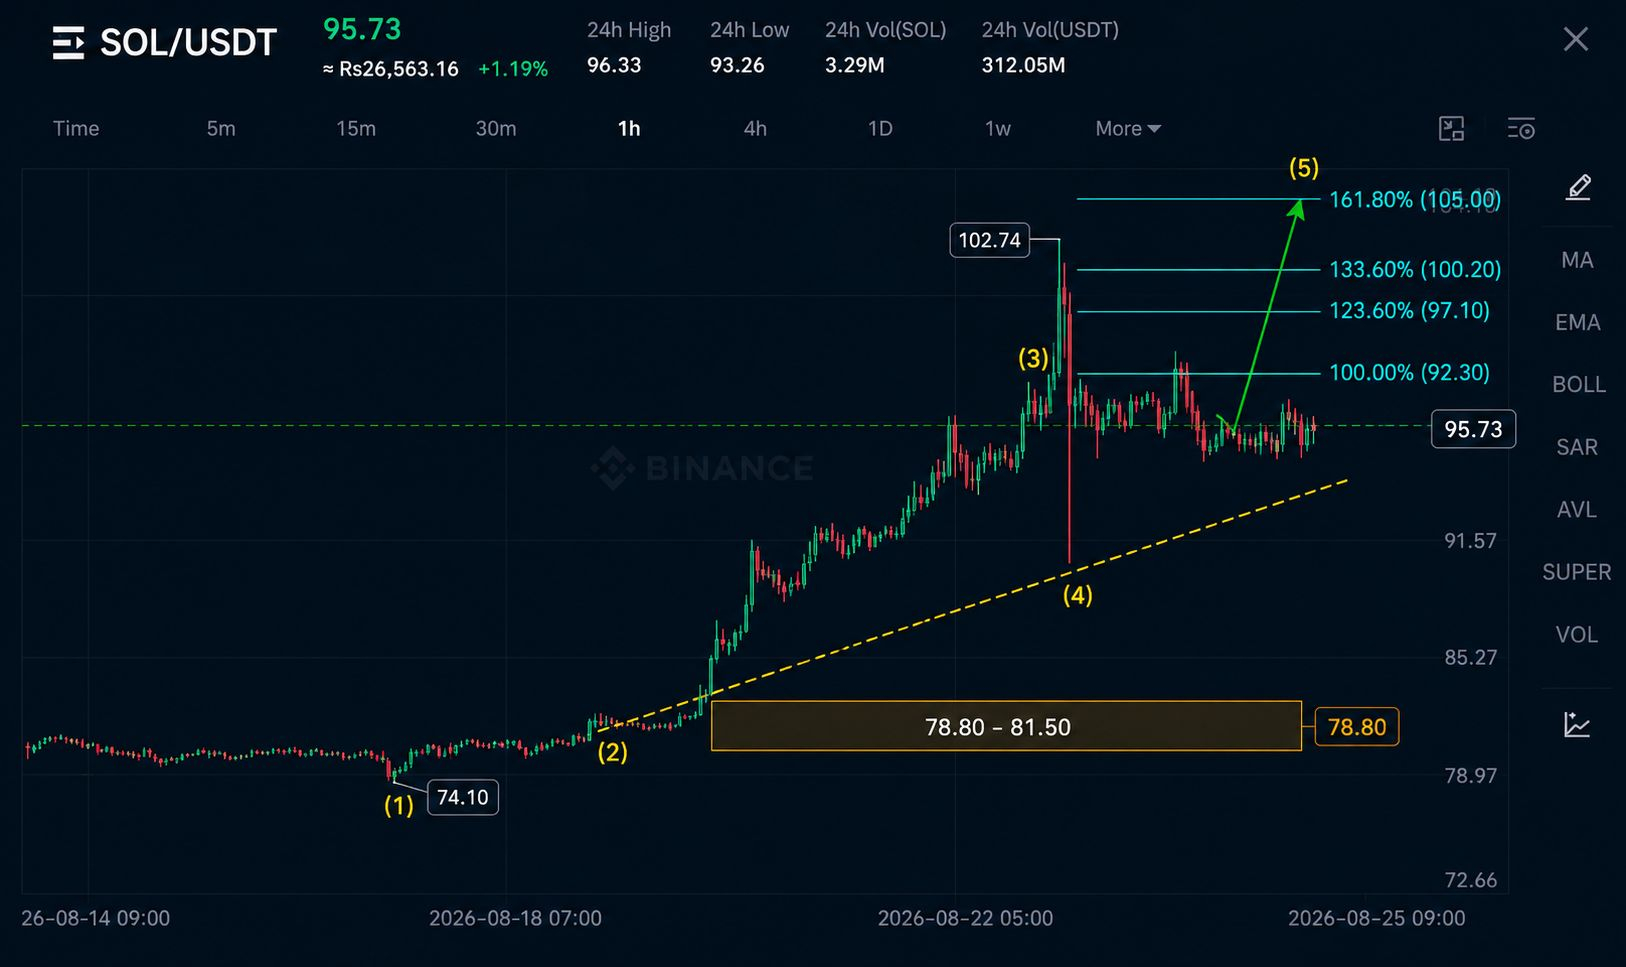Expand the More timeframes dropdown
Screen dimensions: 1626x967
[x=1128, y=128]
